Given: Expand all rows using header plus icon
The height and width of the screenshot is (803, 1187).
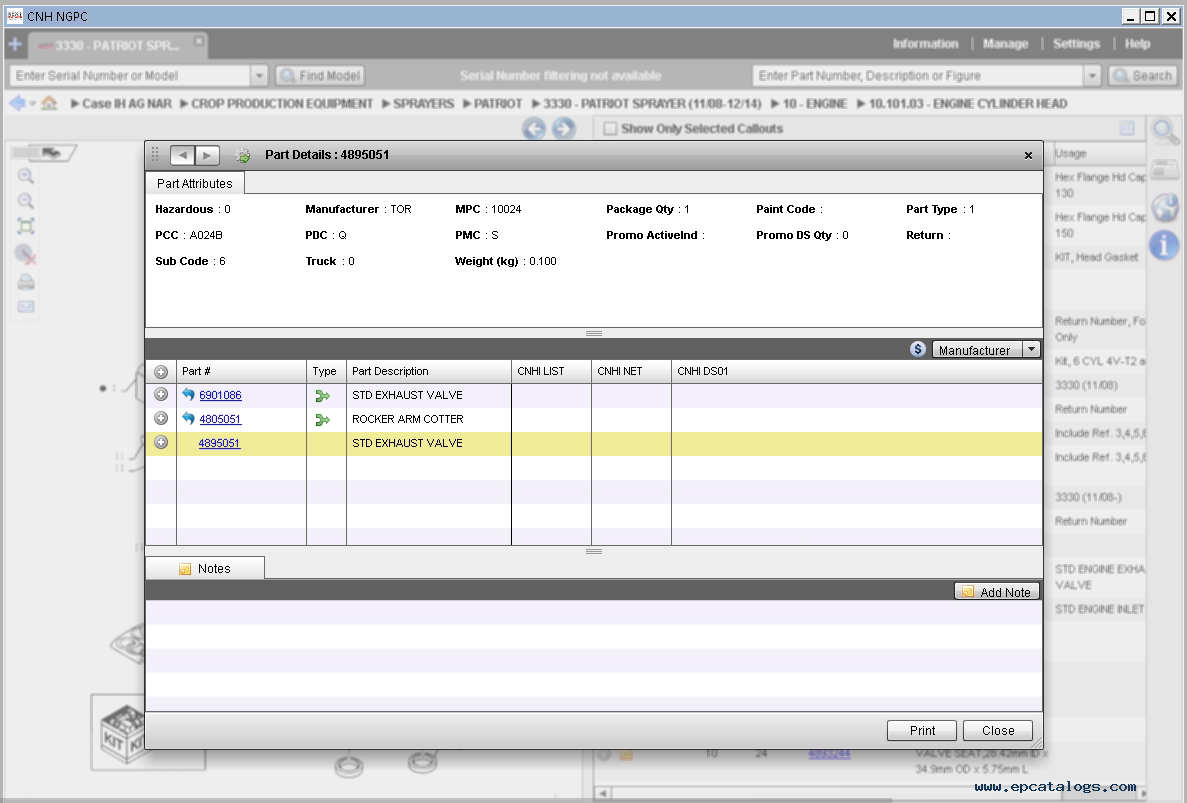Looking at the screenshot, I should [161, 372].
